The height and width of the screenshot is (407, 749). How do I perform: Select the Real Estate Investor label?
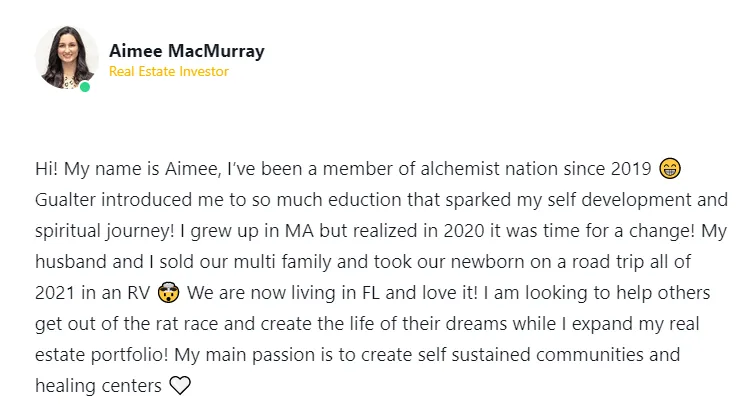coord(169,72)
